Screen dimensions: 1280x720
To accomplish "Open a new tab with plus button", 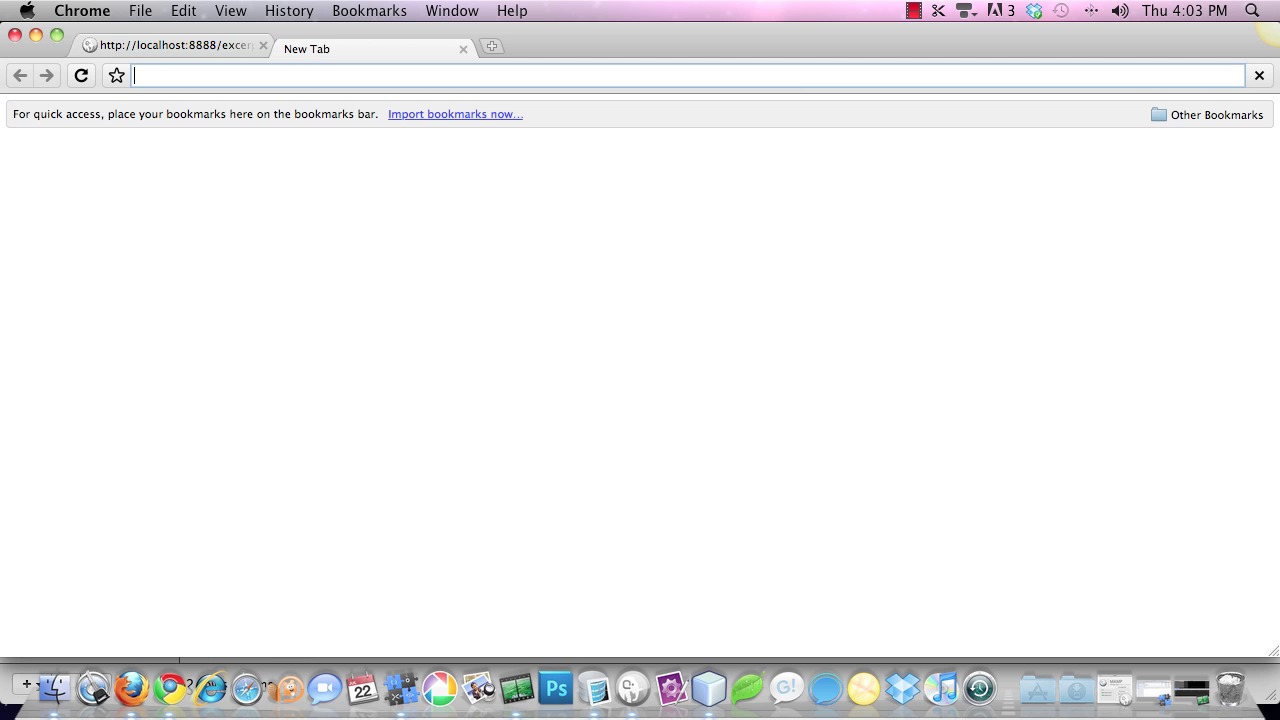I will tap(492, 46).
